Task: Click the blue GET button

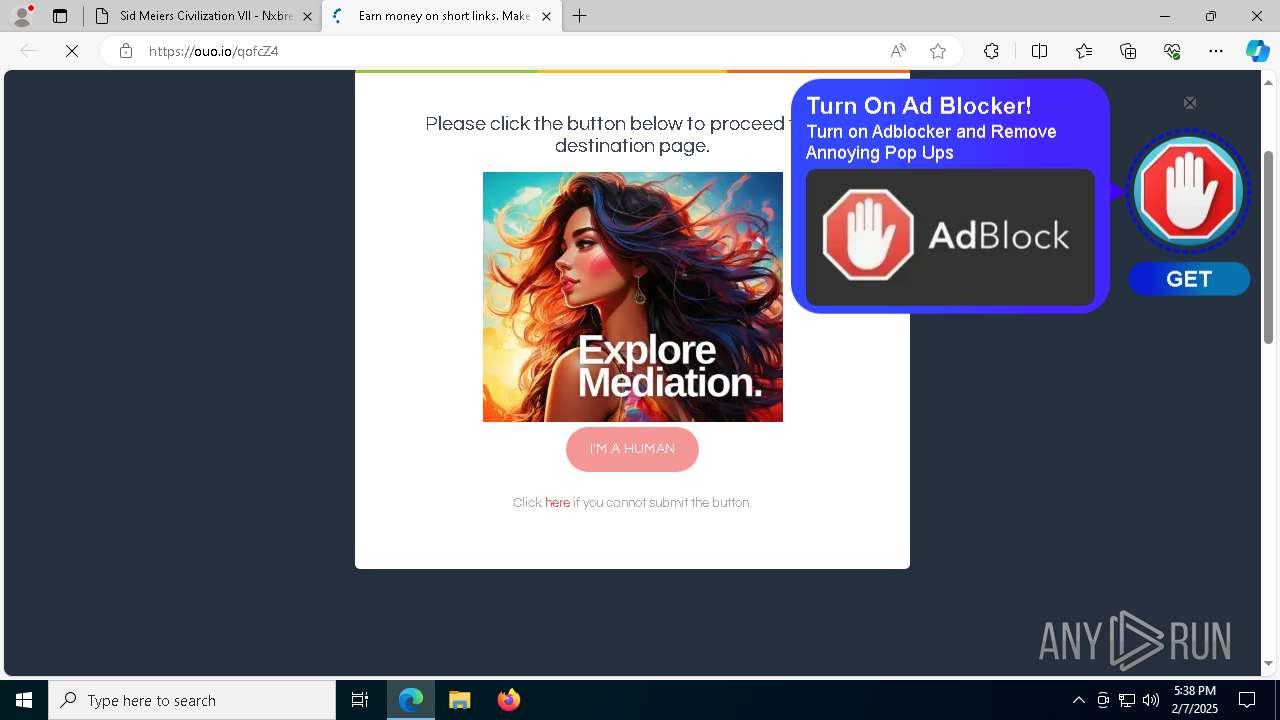Action: click(x=1189, y=279)
